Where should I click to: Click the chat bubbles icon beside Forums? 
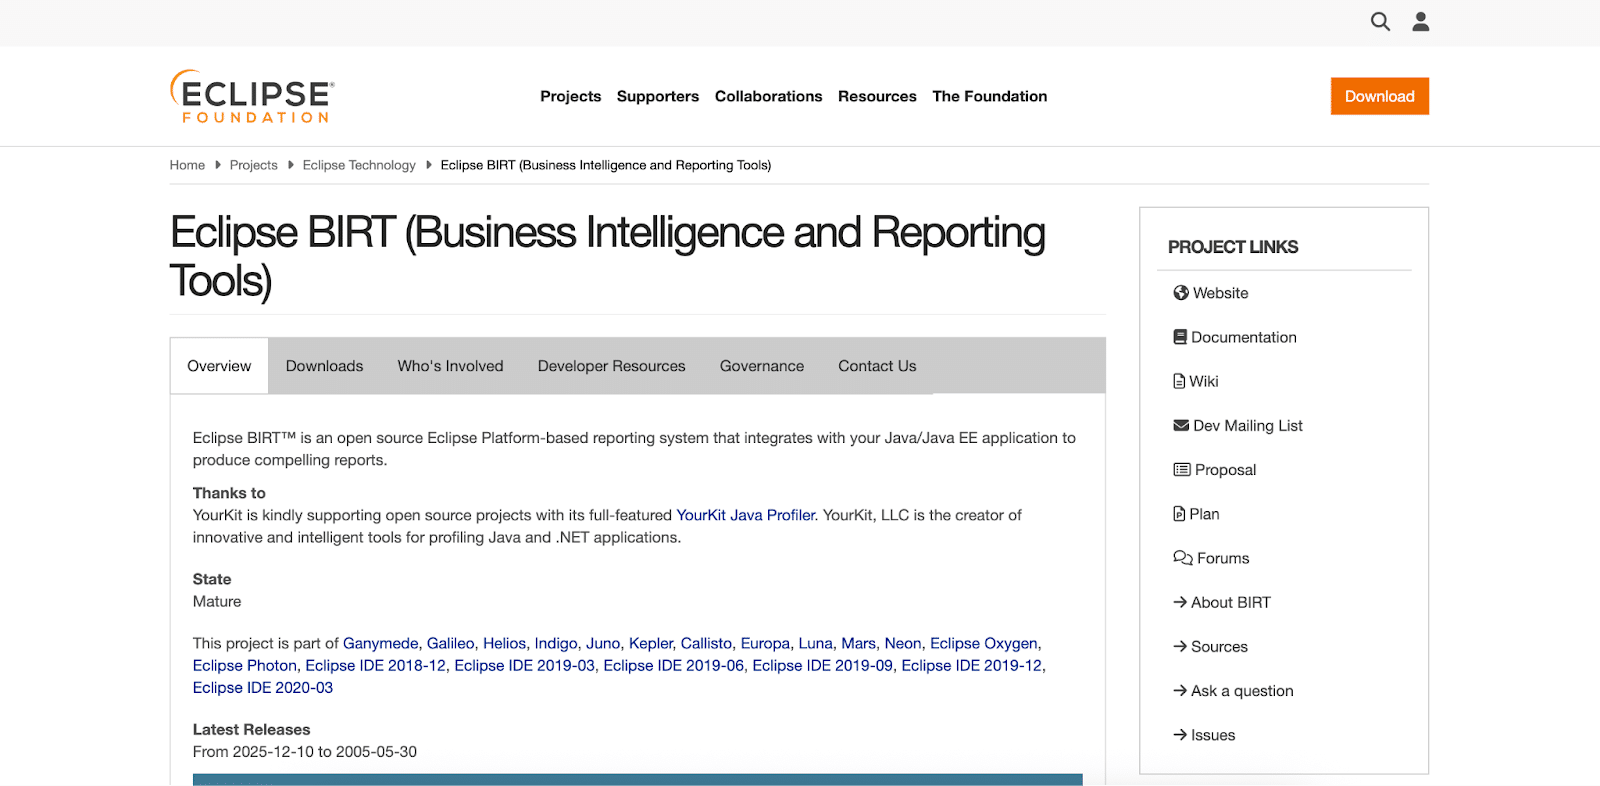1183,558
